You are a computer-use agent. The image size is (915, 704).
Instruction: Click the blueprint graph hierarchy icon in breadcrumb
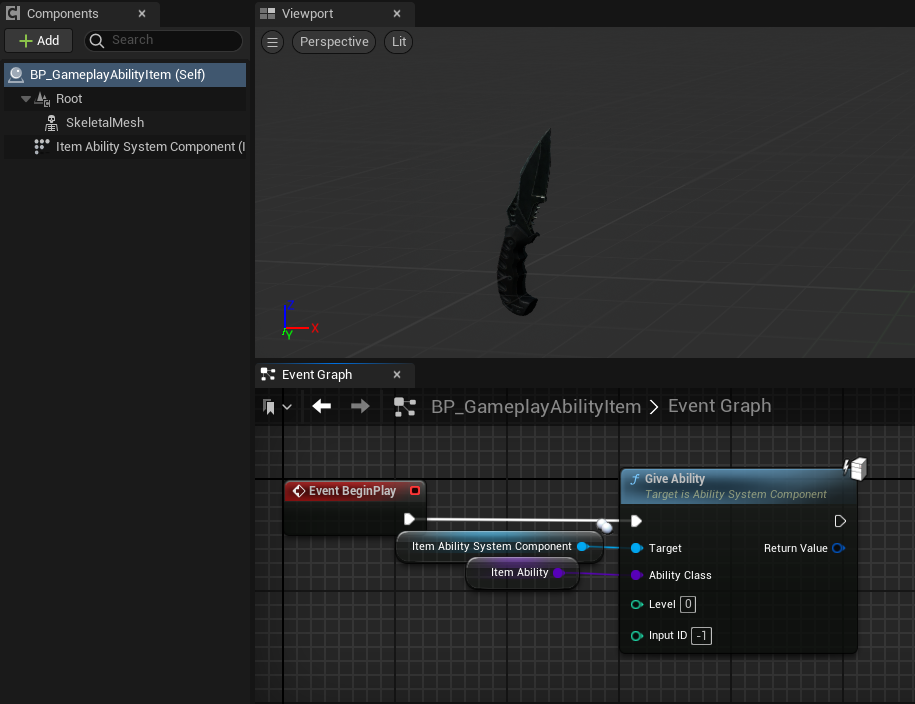(x=404, y=406)
